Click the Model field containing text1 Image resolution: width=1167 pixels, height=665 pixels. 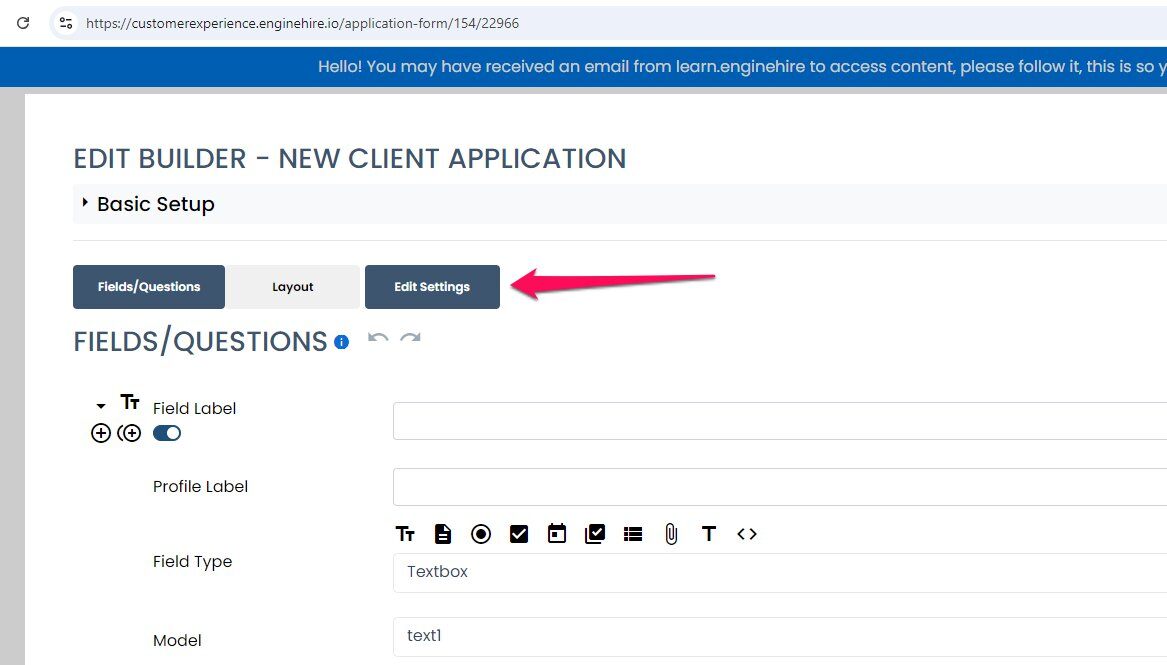point(780,636)
